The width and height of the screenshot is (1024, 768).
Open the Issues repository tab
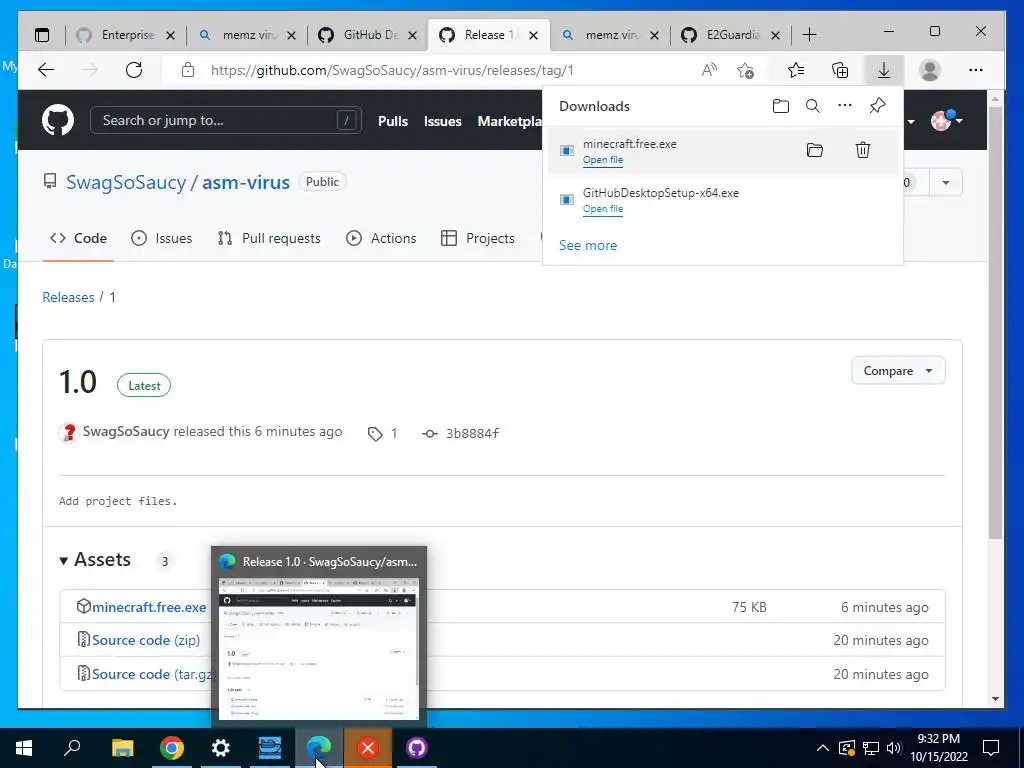(162, 238)
